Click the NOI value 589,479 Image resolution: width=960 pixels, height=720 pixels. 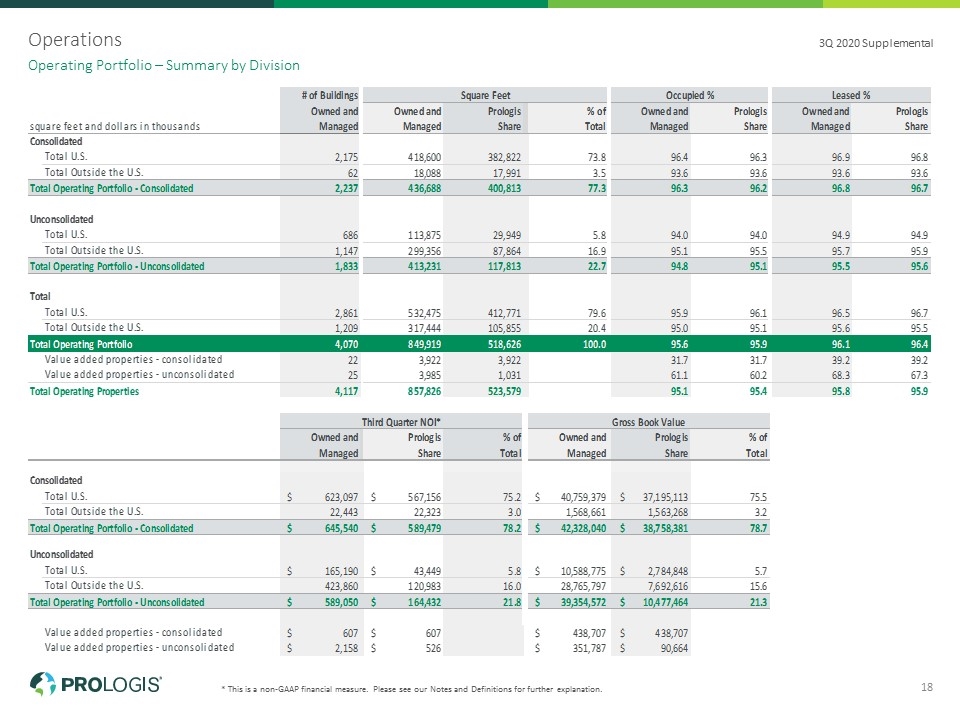[424, 528]
